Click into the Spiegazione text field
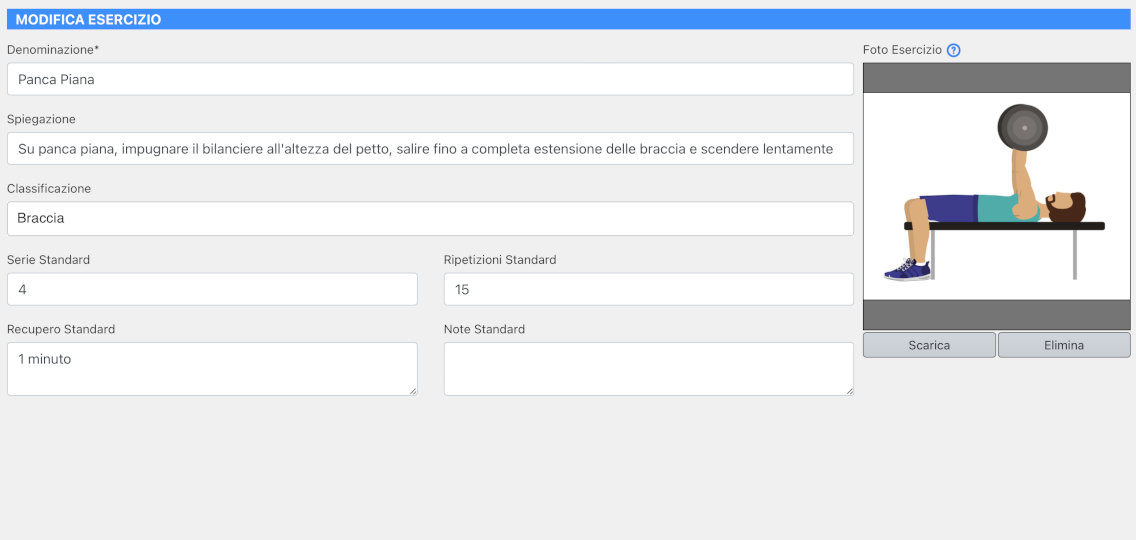The image size is (1136, 540). click(x=430, y=149)
